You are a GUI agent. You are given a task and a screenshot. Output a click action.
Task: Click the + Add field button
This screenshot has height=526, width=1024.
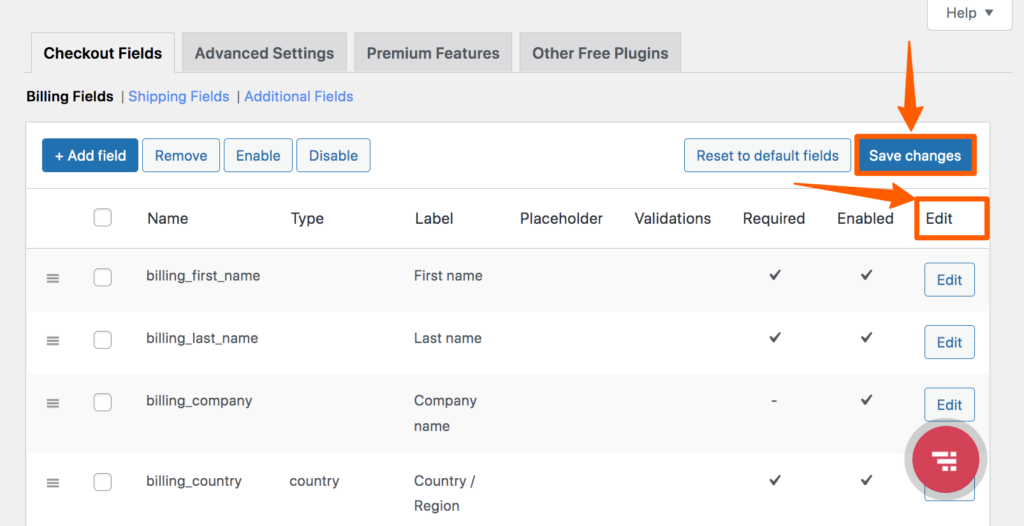pos(90,156)
